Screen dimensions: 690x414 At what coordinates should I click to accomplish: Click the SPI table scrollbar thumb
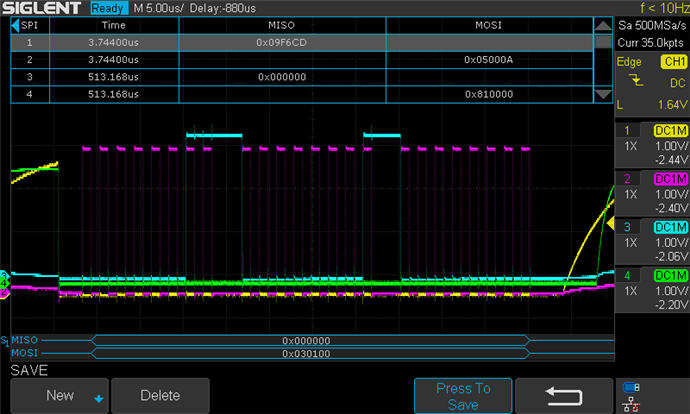pos(602,42)
